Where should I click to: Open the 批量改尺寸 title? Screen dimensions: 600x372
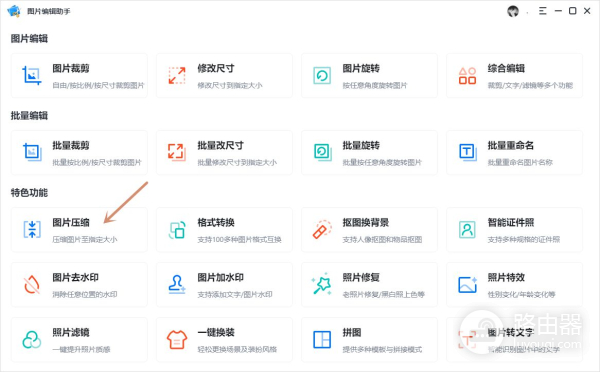220,145
